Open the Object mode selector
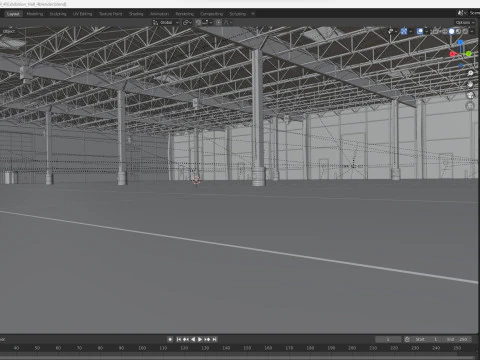The width and height of the screenshot is (480, 360). [9, 31]
